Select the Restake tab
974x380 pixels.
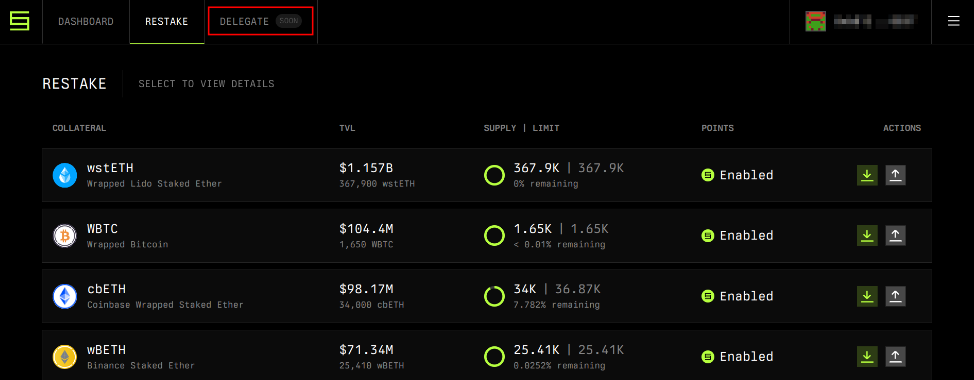(x=166, y=22)
